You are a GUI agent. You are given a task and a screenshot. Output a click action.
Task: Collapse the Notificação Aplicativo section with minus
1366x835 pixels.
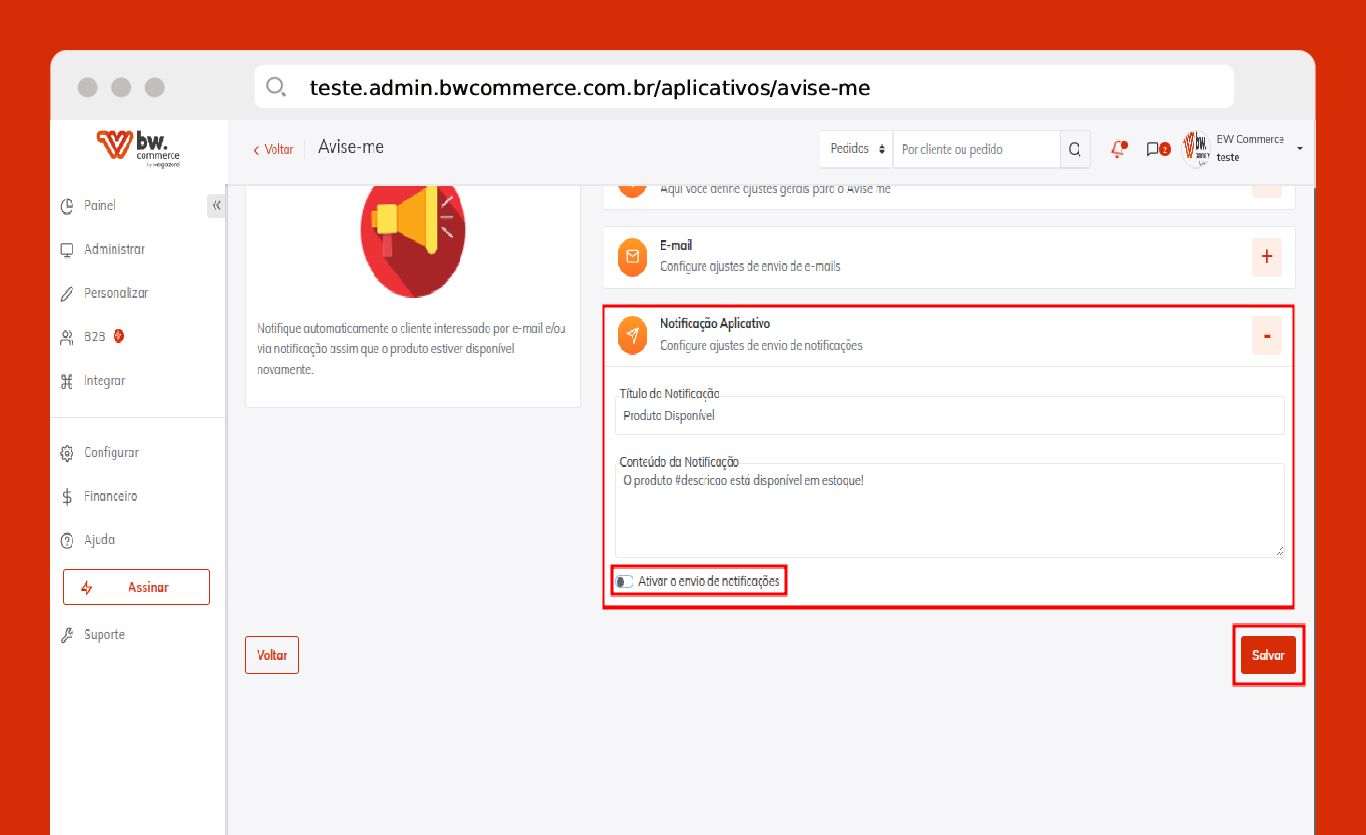click(x=1266, y=336)
